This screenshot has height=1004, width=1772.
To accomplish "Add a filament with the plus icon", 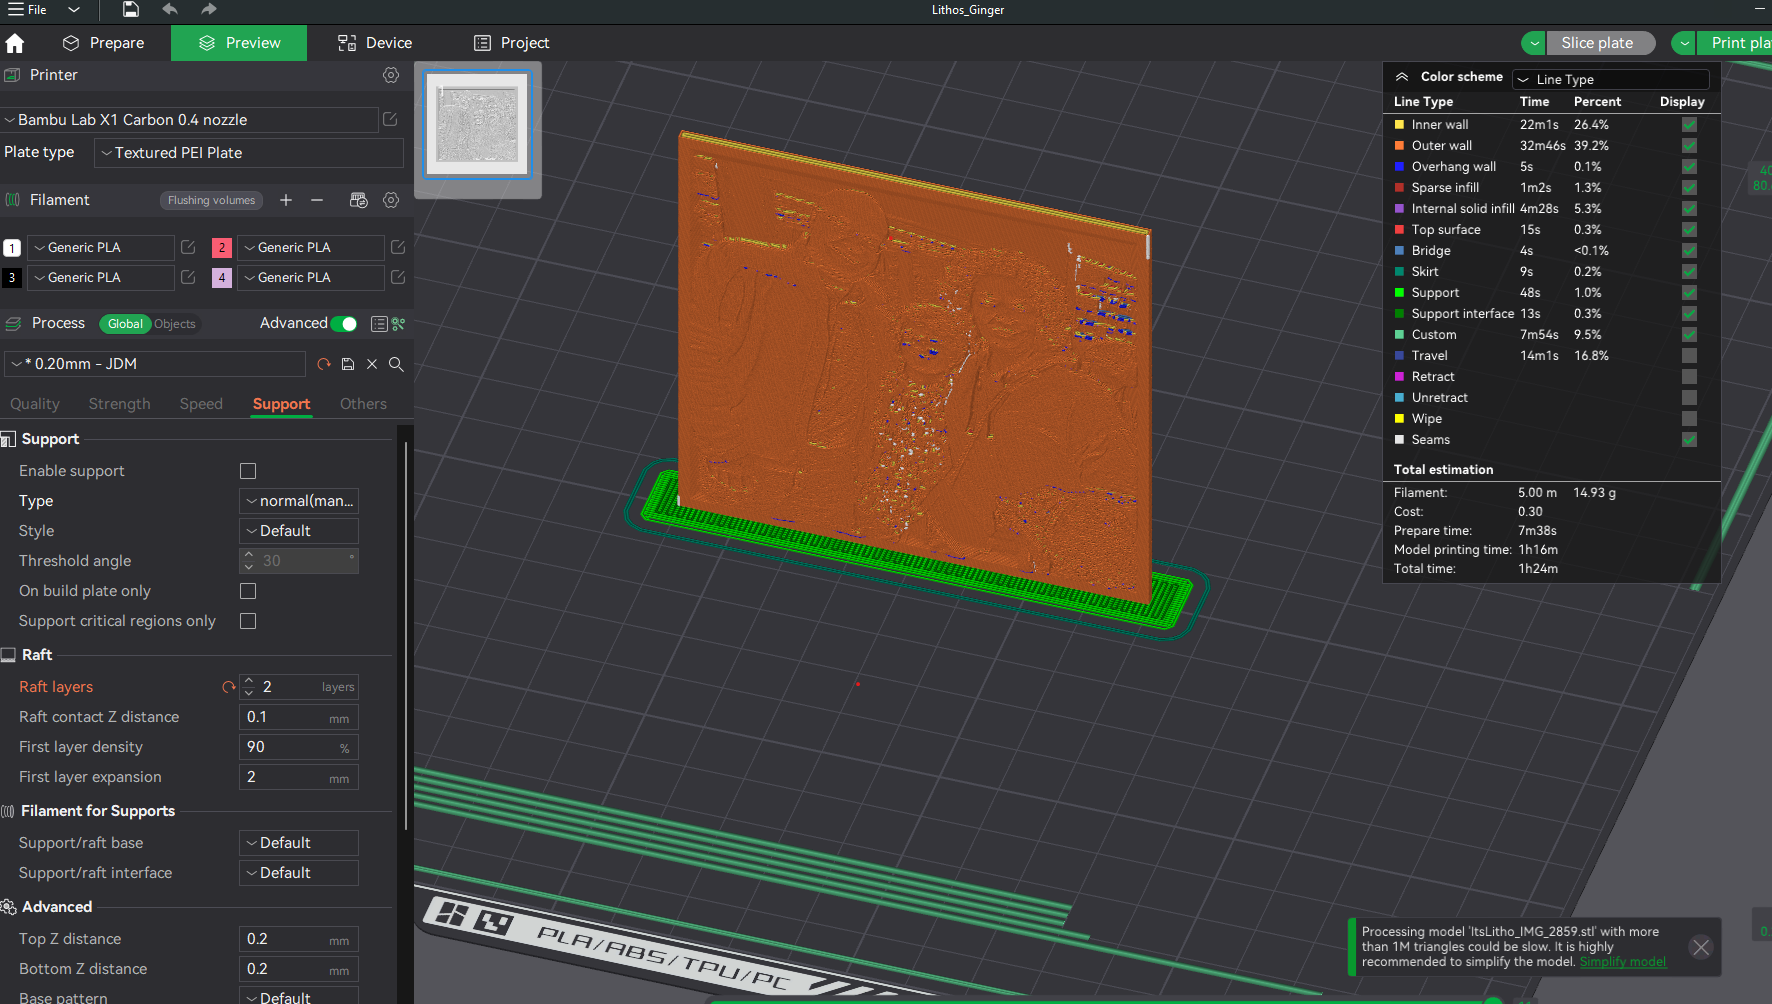I will [286, 200].
